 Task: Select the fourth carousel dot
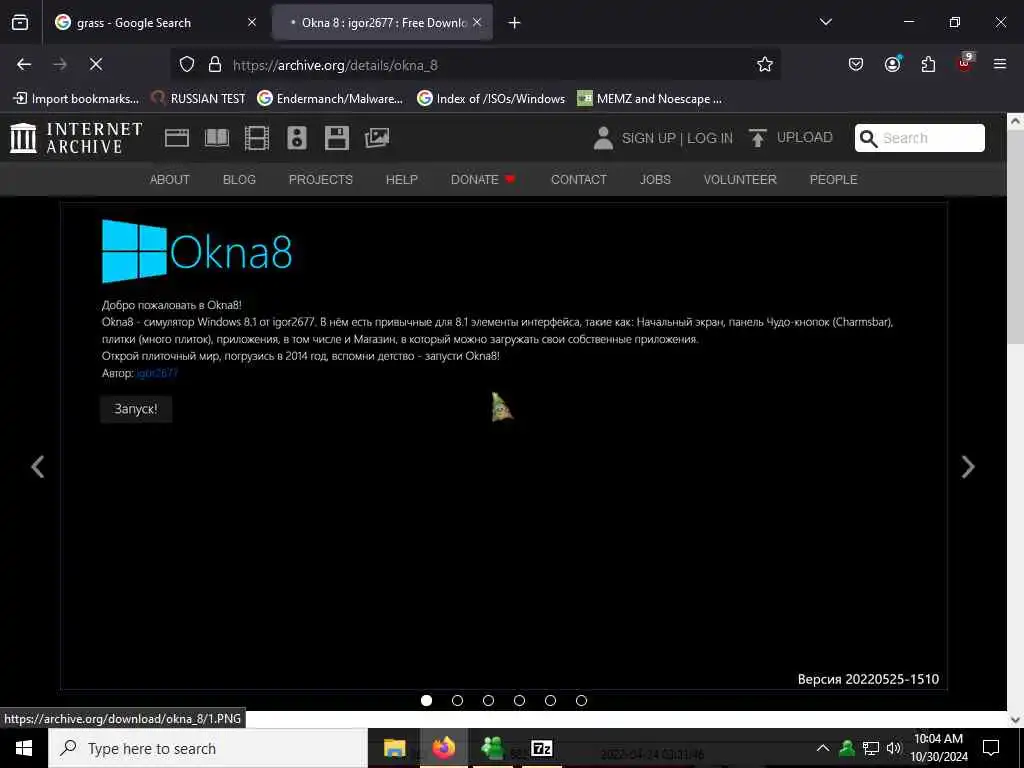tap(519, 700)
